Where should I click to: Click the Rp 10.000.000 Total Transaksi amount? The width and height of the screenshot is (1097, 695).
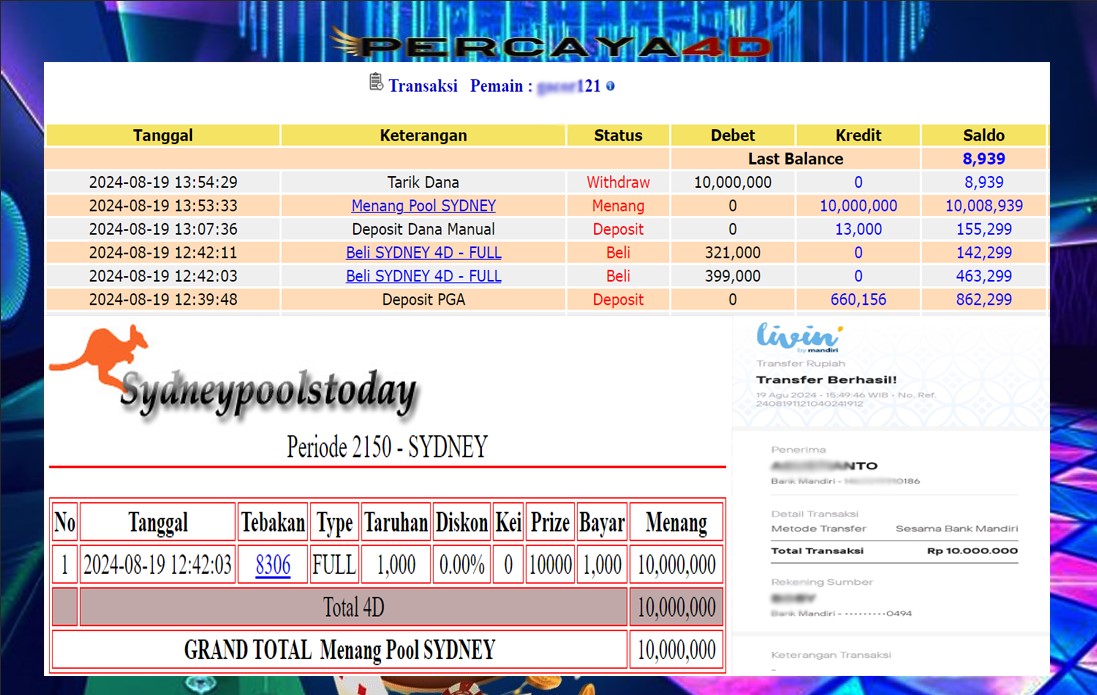971,551
